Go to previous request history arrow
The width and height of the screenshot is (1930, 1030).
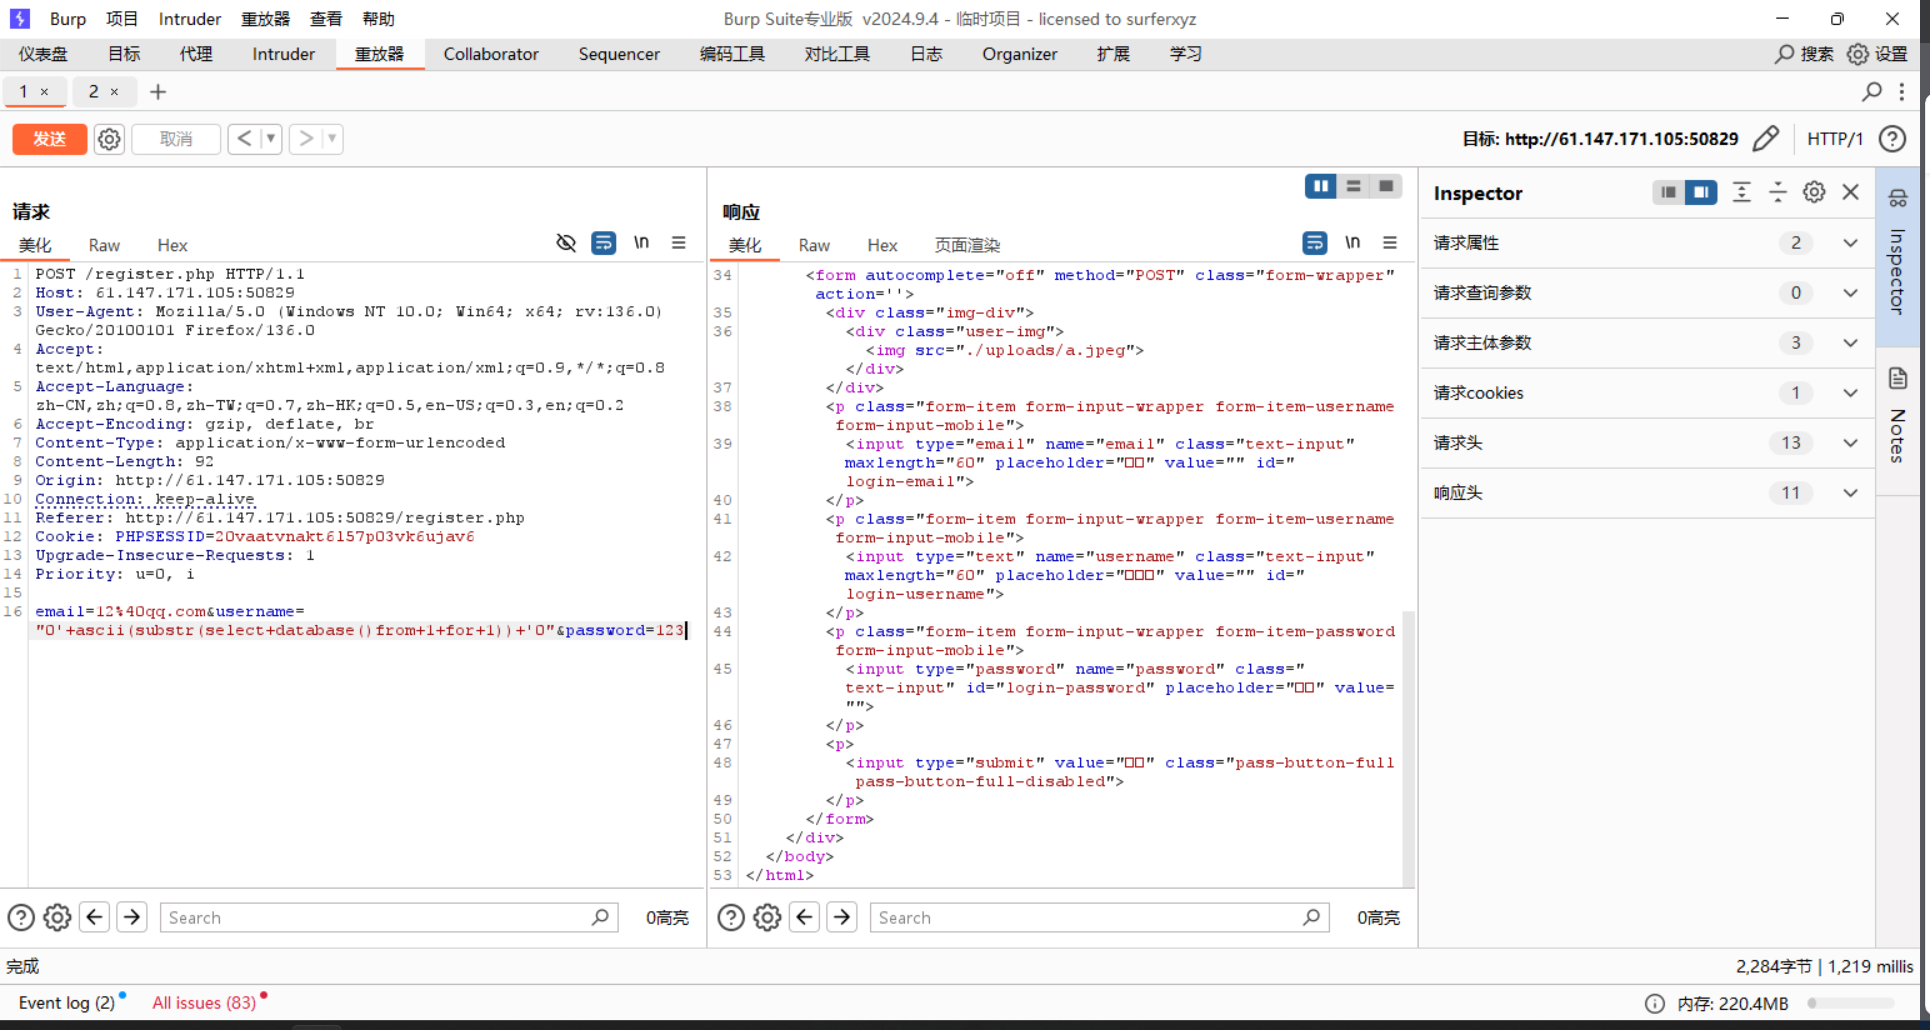(244, 138)
